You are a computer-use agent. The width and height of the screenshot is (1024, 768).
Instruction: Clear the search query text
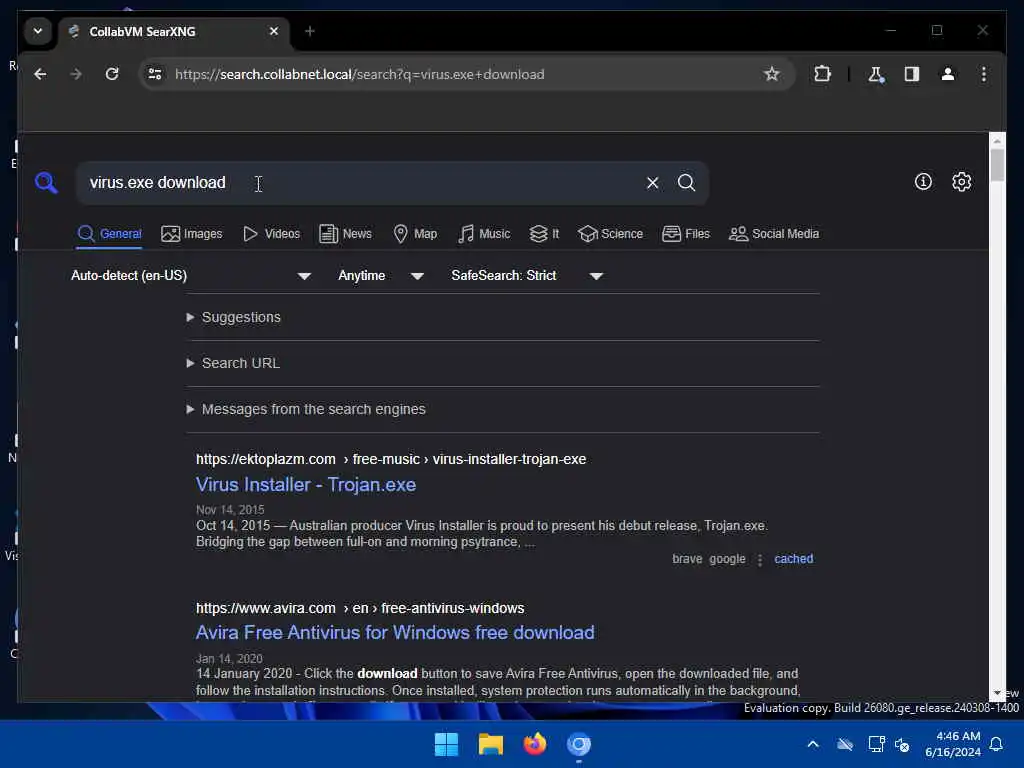[x=652, y=183]
